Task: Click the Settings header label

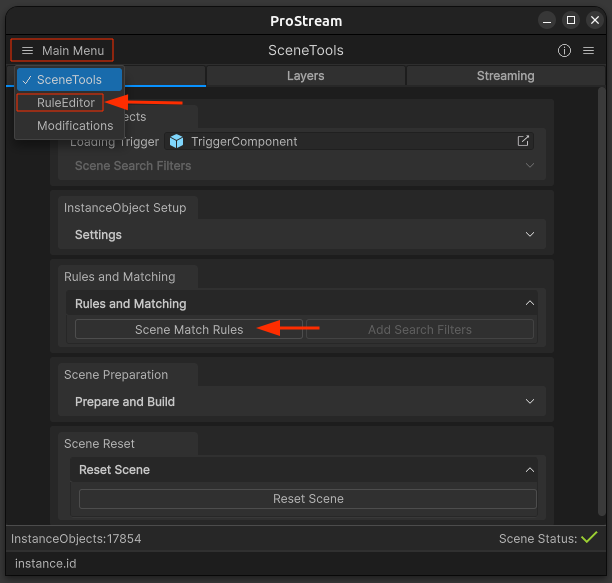Action: (x=98, y=235)
